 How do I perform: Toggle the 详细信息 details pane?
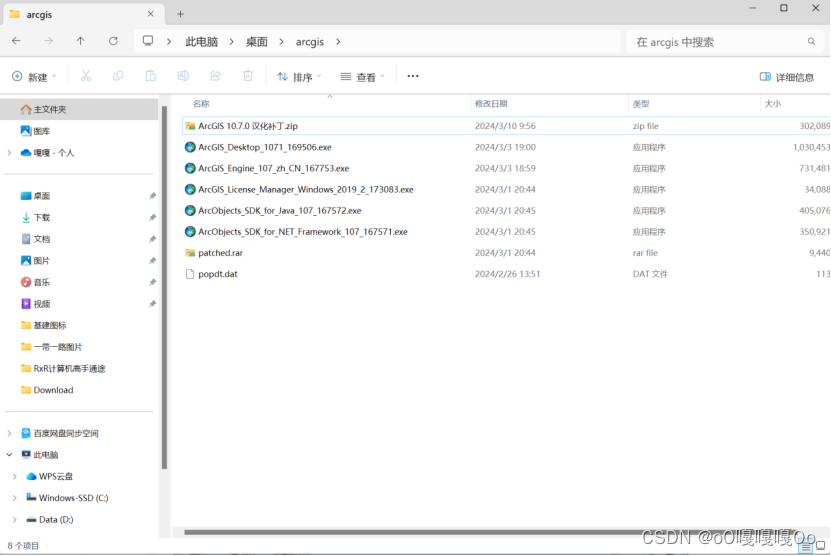point(786,77)
